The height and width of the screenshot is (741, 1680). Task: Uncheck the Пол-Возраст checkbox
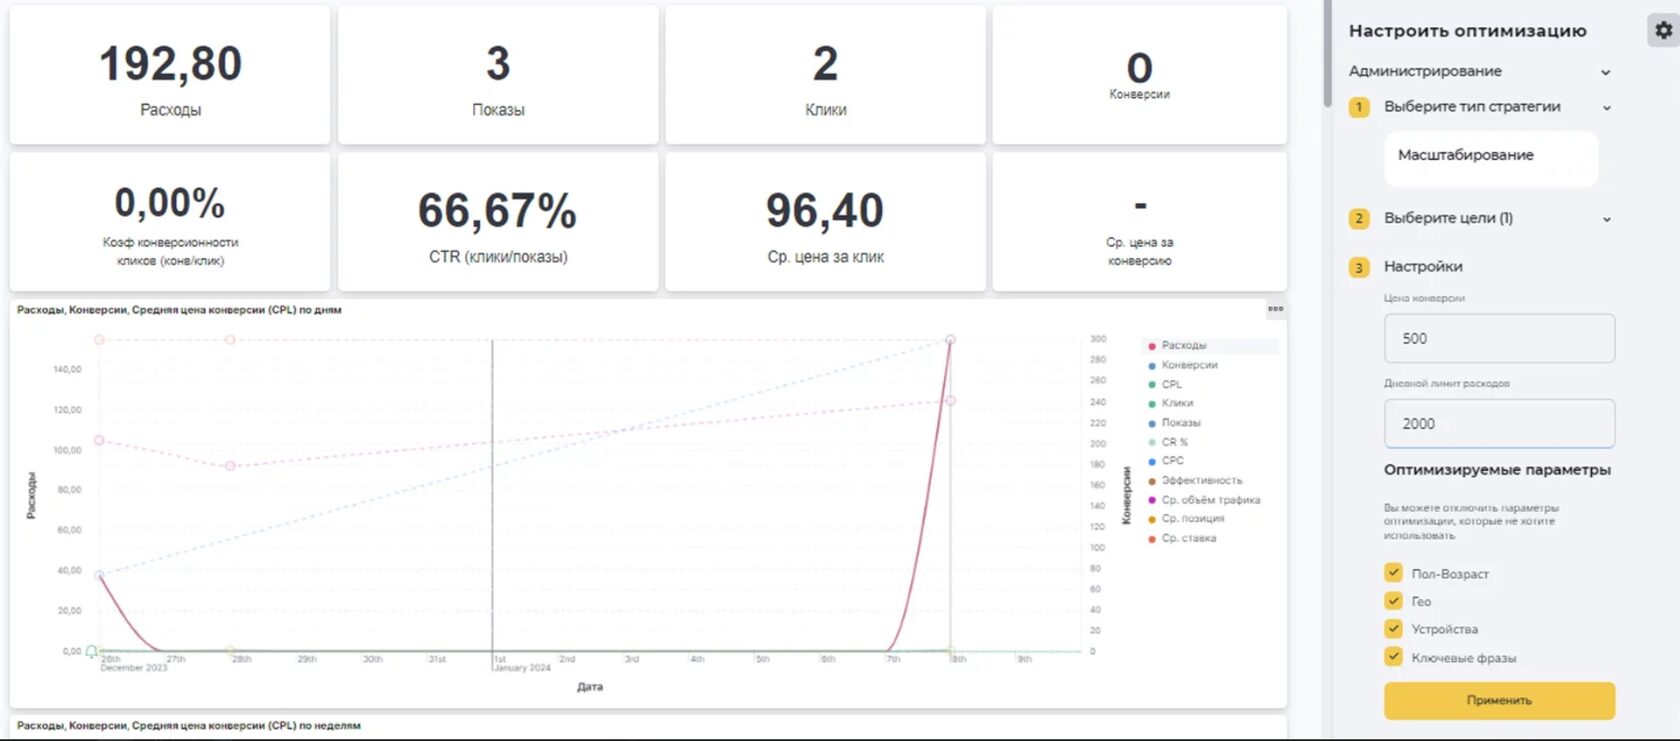coord(1393,573)
